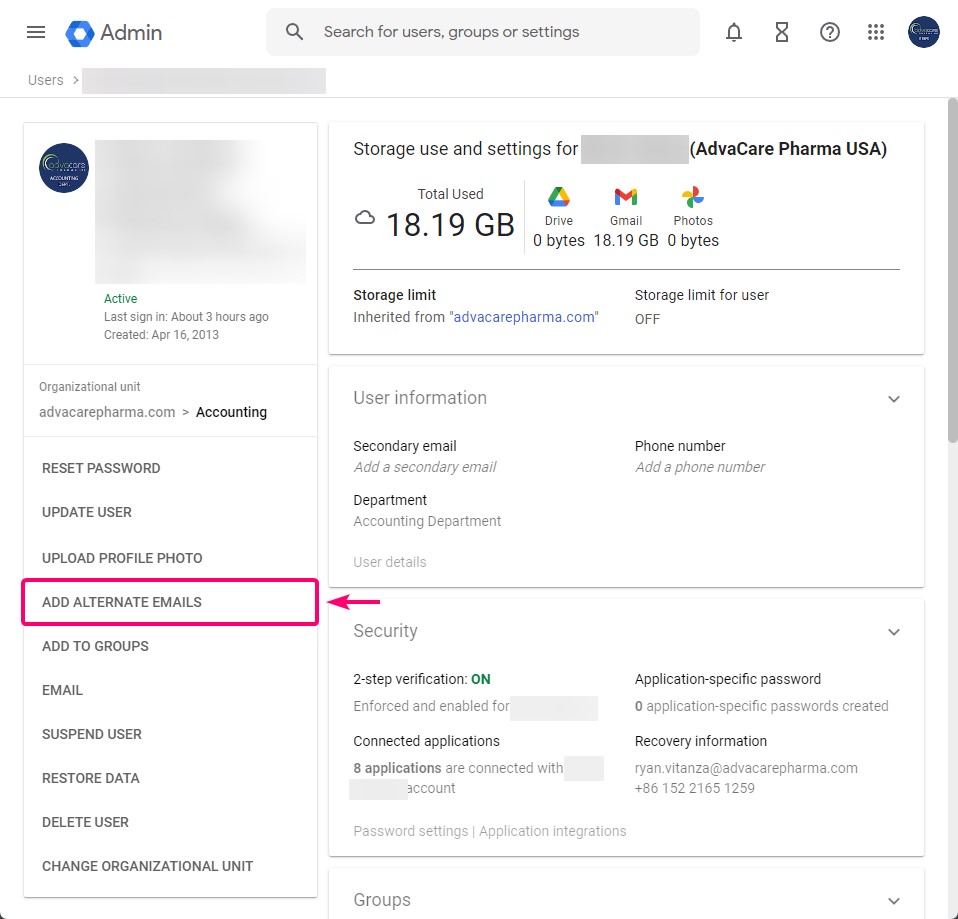Screen dimensions: 958x919
Task: Select DELETE USER action
Action: pyautogui.click(x=85, y=822)
